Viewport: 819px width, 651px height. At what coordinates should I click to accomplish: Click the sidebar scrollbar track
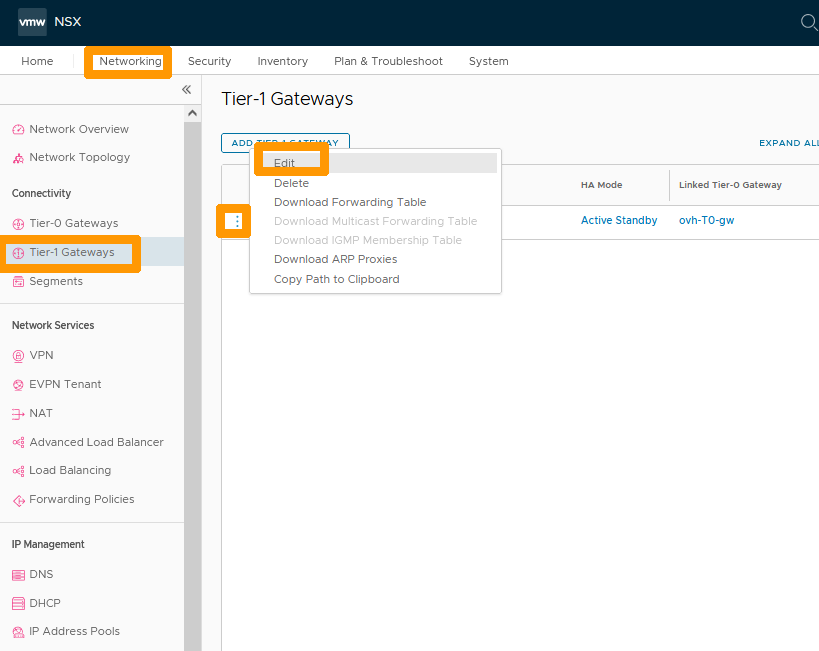(192, 350)
